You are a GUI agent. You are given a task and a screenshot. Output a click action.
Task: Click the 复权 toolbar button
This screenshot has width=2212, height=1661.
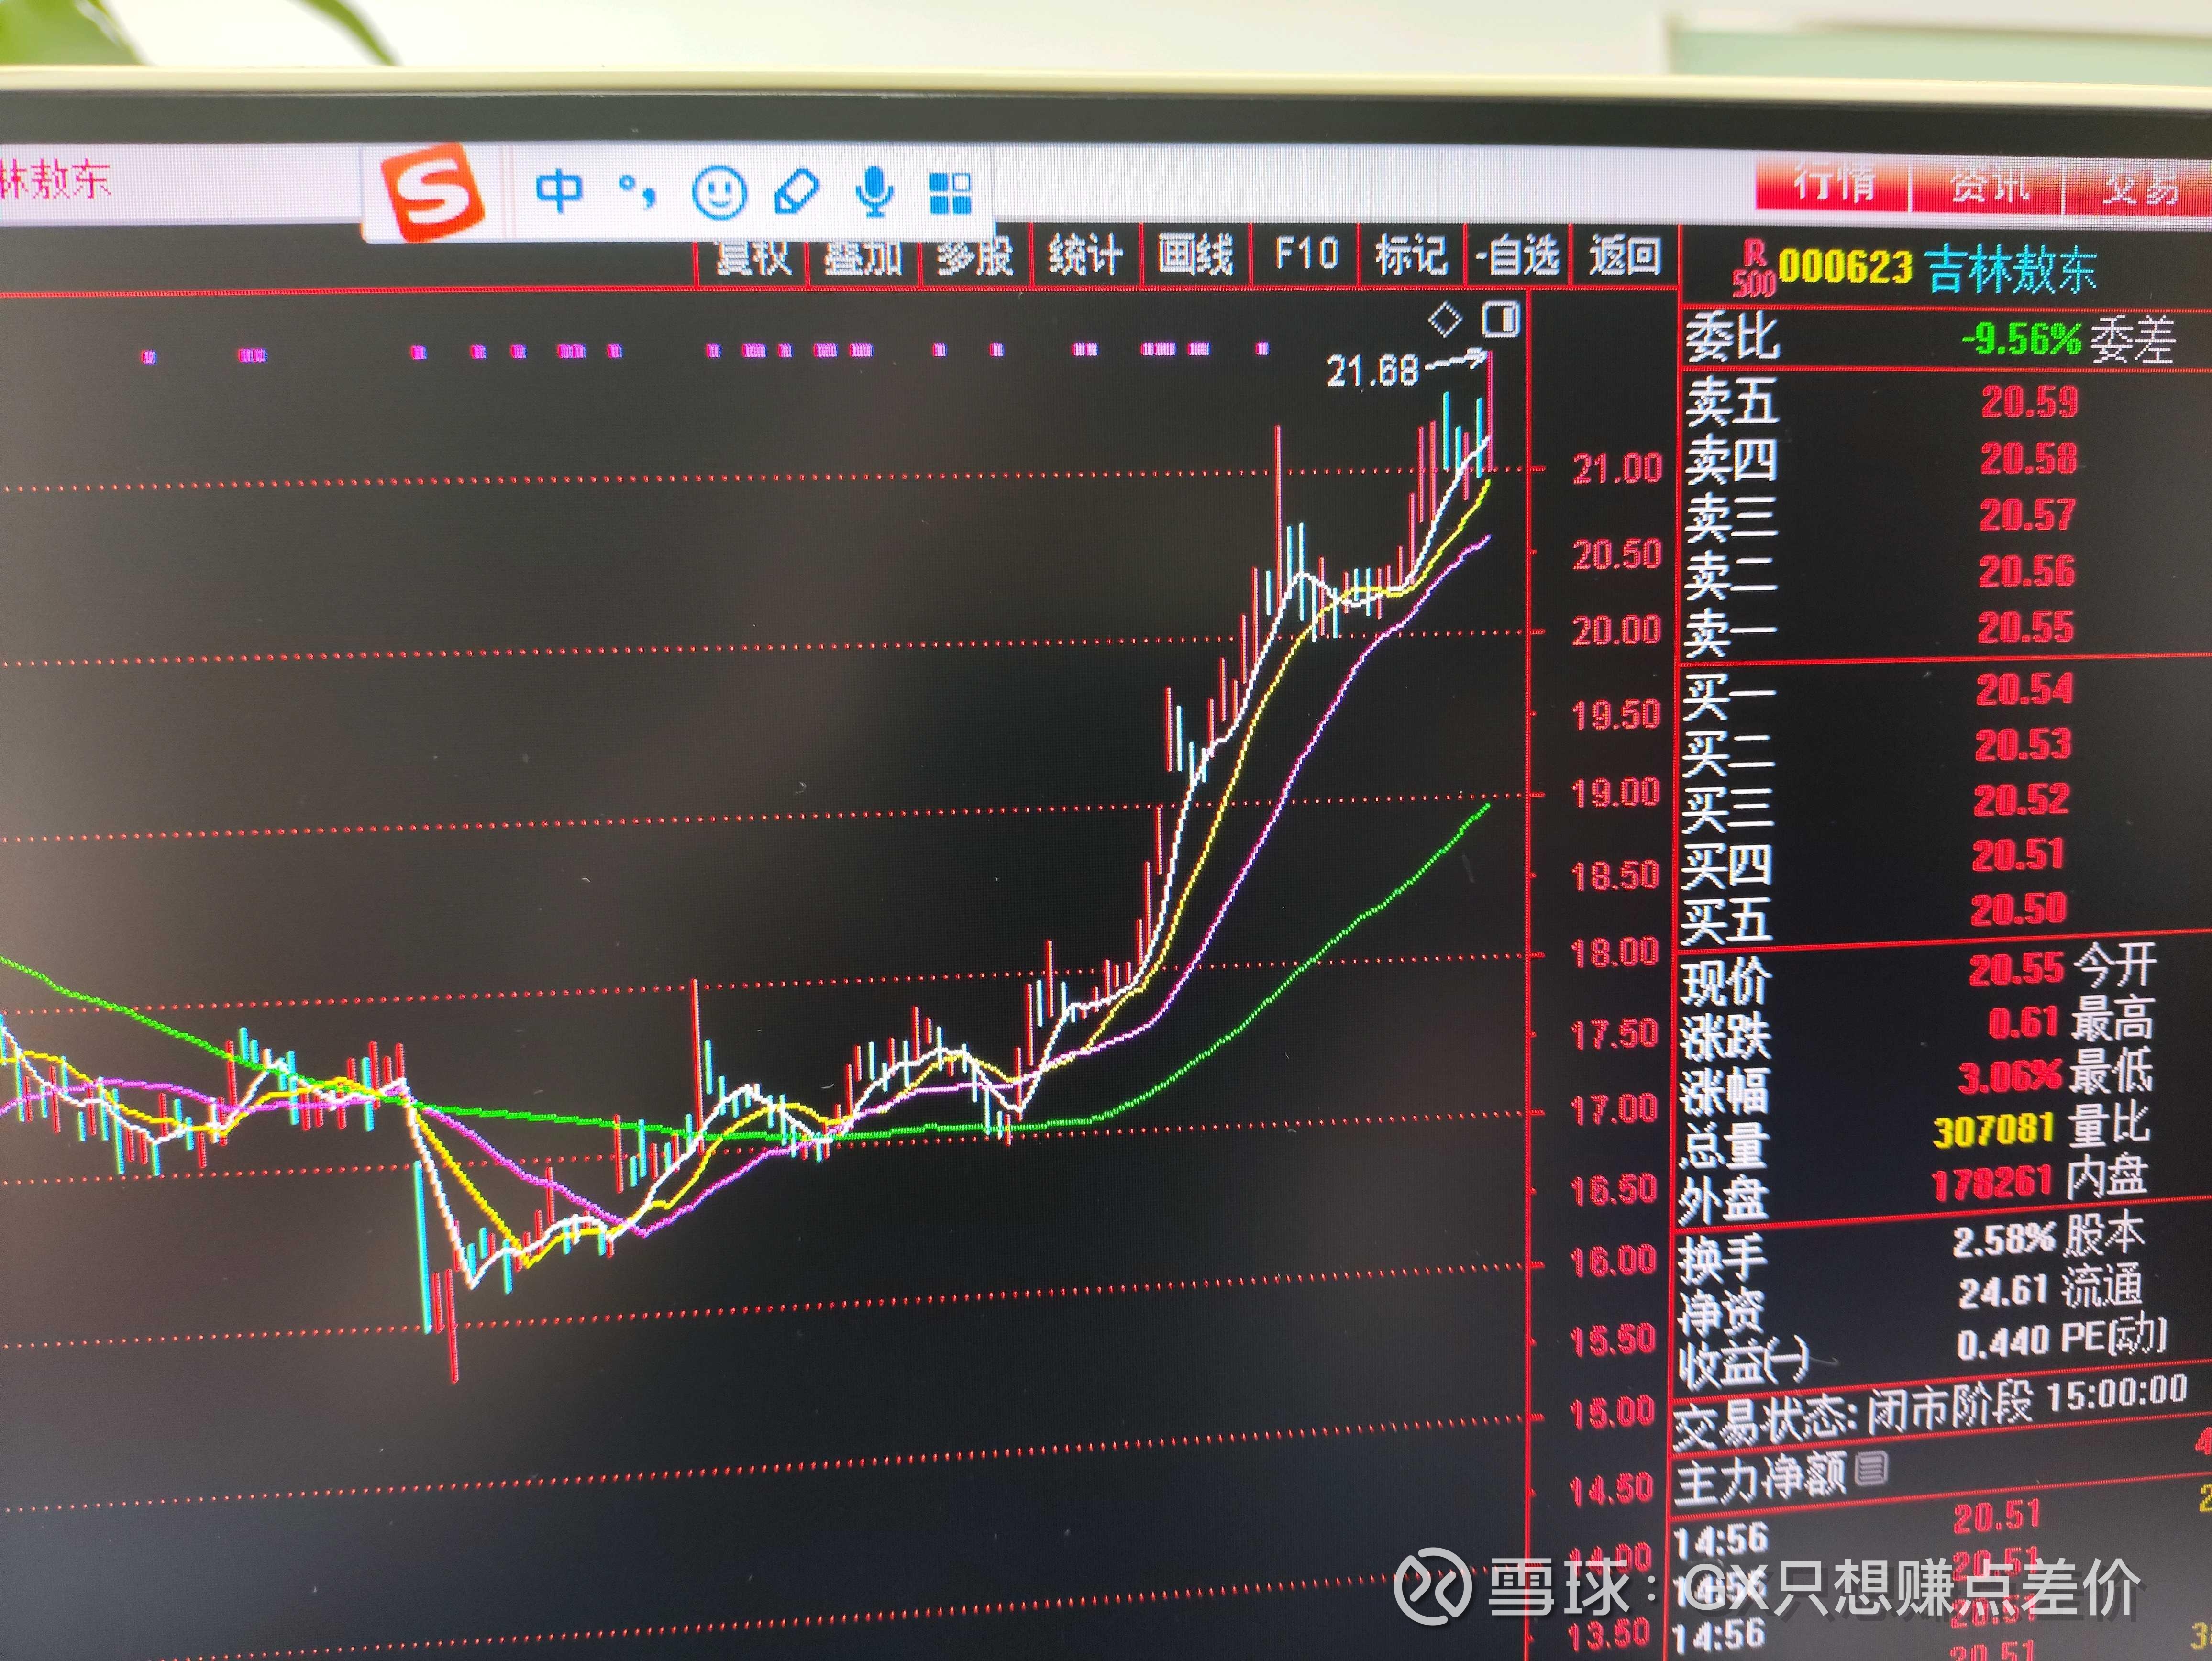753,257
